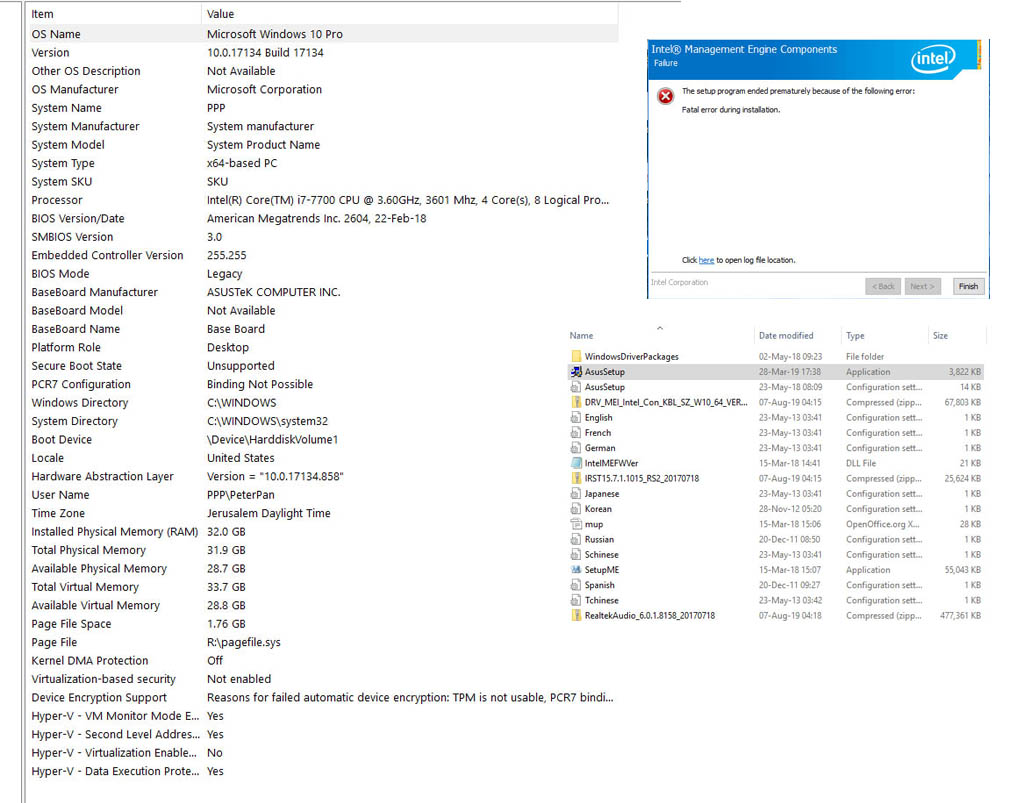This screenshot has width=1024, height=803.
Task: Sort files by the Name column header
Action: (581, 336)
